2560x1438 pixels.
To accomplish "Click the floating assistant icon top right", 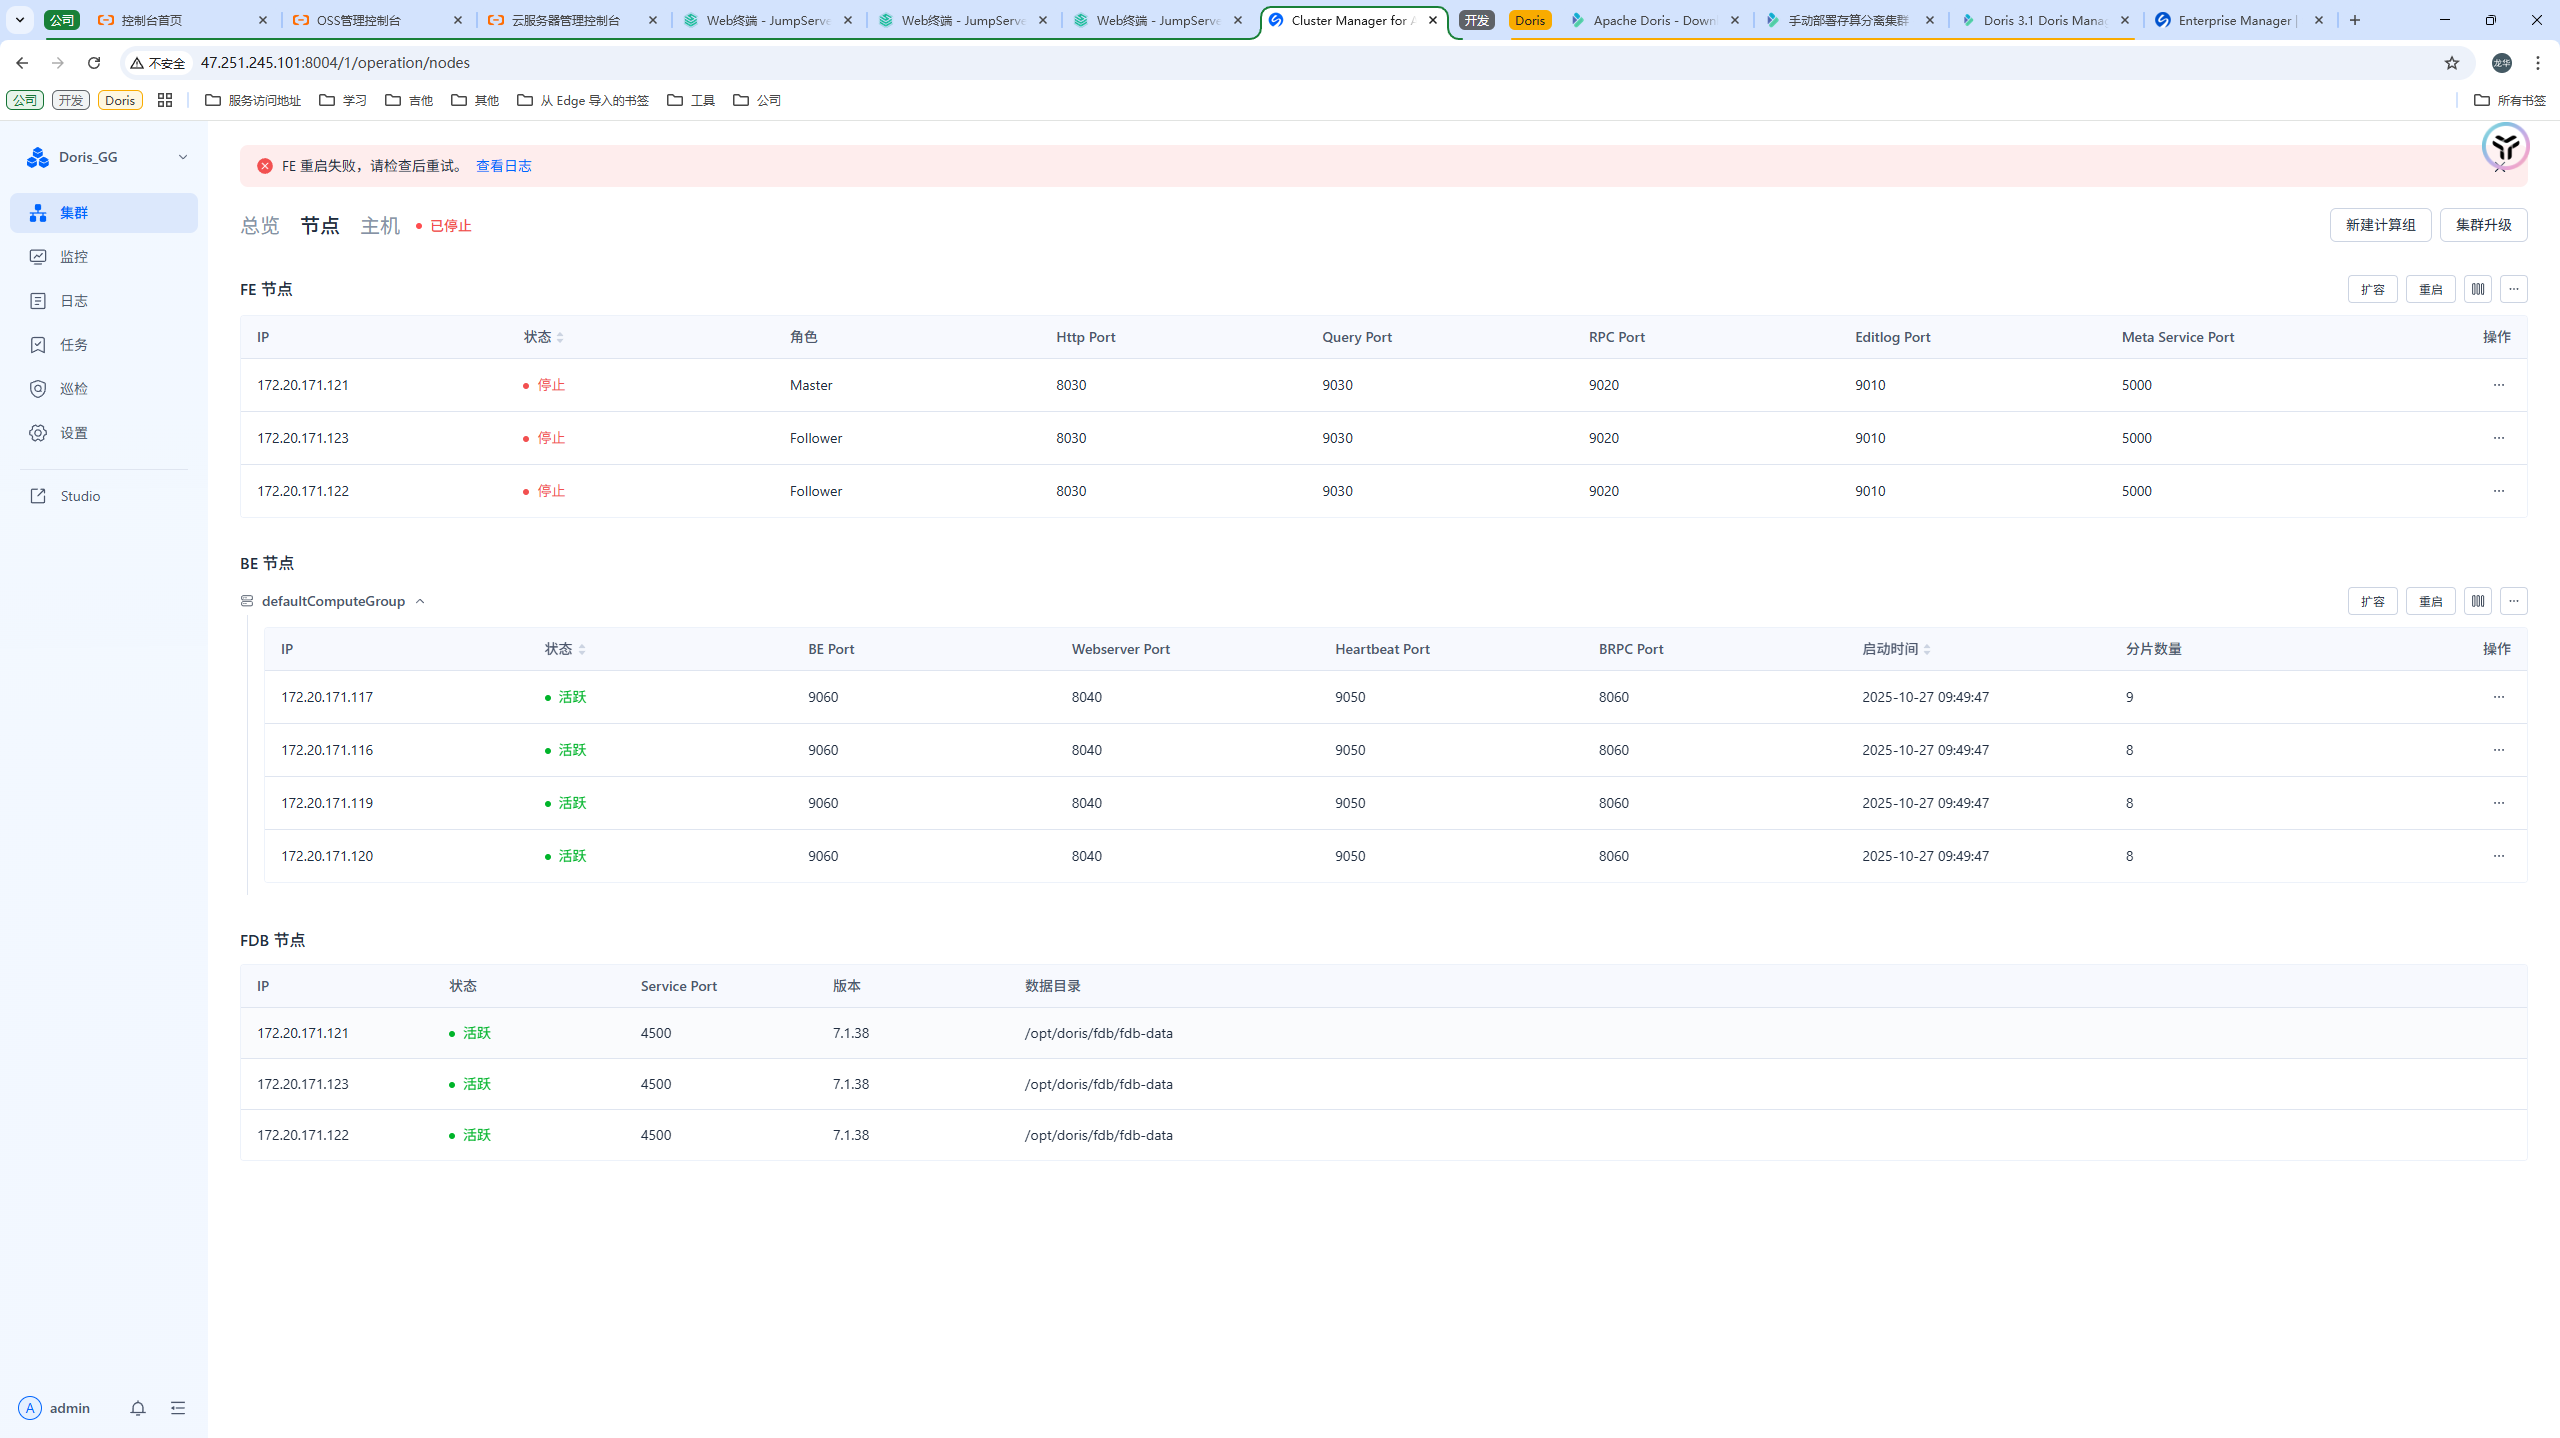I will click(x=2505, y=147).
